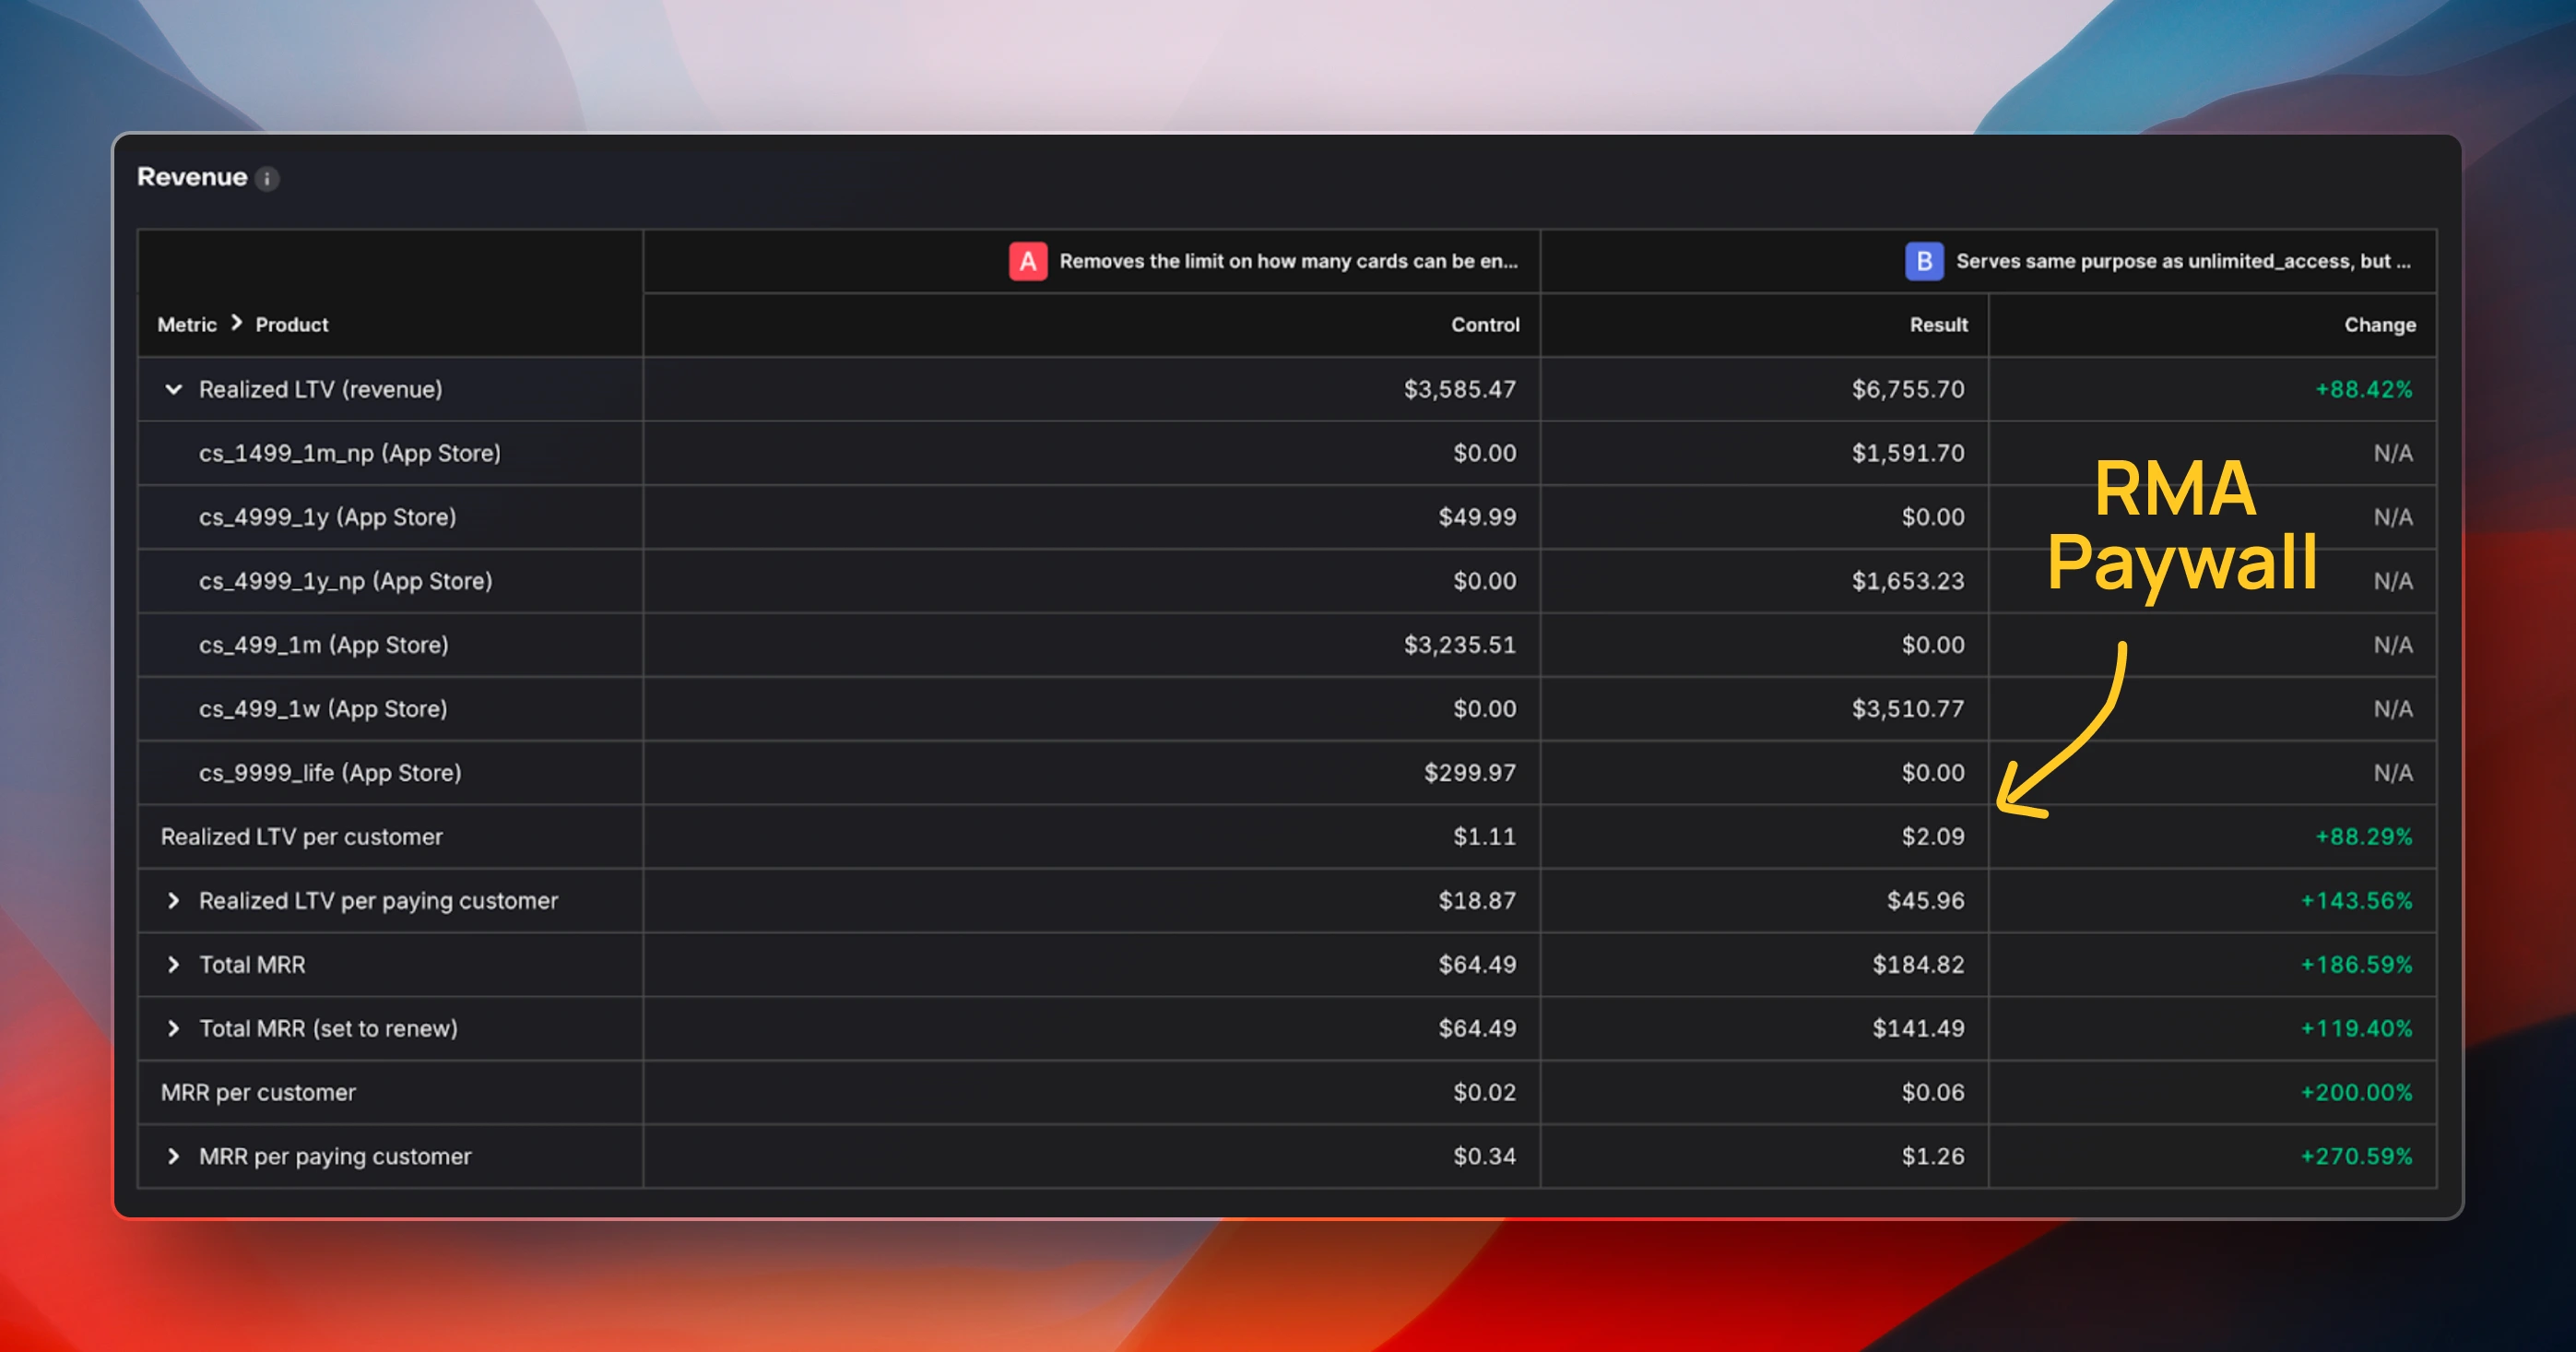Click the Product breadcrumb label
2576x1352 pixels.
291,325
